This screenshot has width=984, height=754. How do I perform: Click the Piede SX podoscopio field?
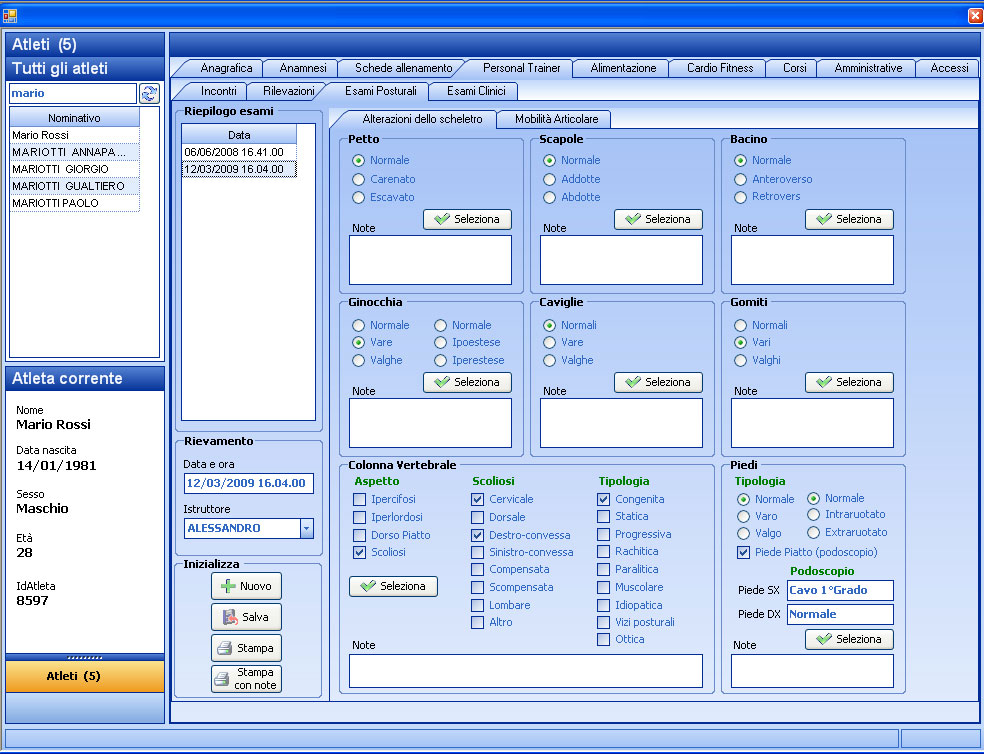839,590
